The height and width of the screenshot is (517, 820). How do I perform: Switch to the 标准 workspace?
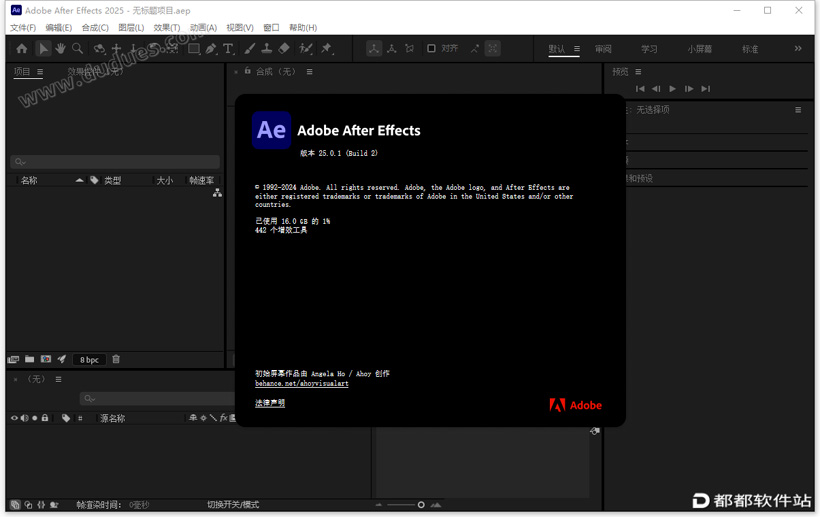(x=750, y=49)
